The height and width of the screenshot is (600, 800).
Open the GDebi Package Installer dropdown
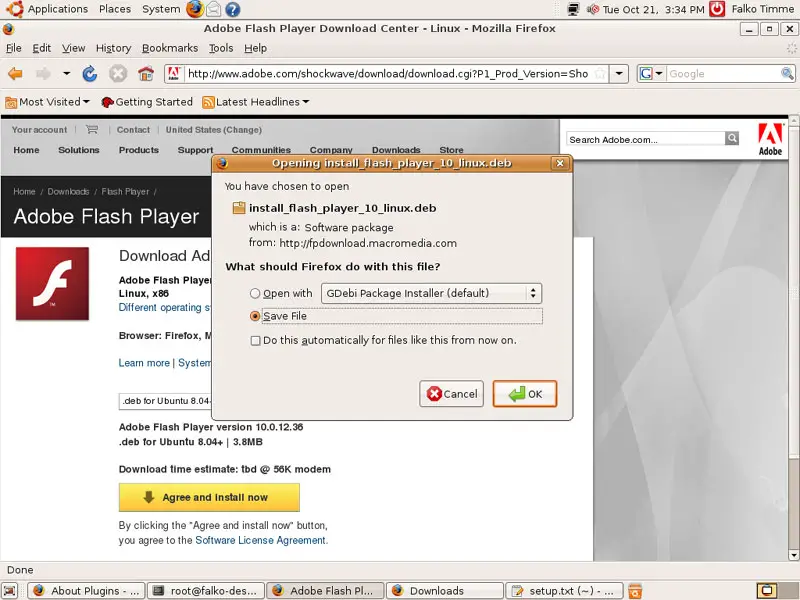(431, 293)
